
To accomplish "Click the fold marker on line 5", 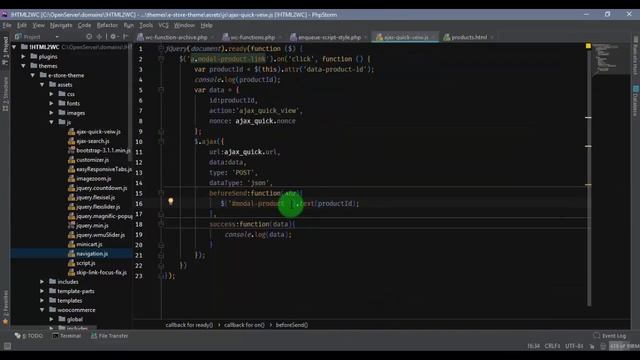I will tap(161, 90).
